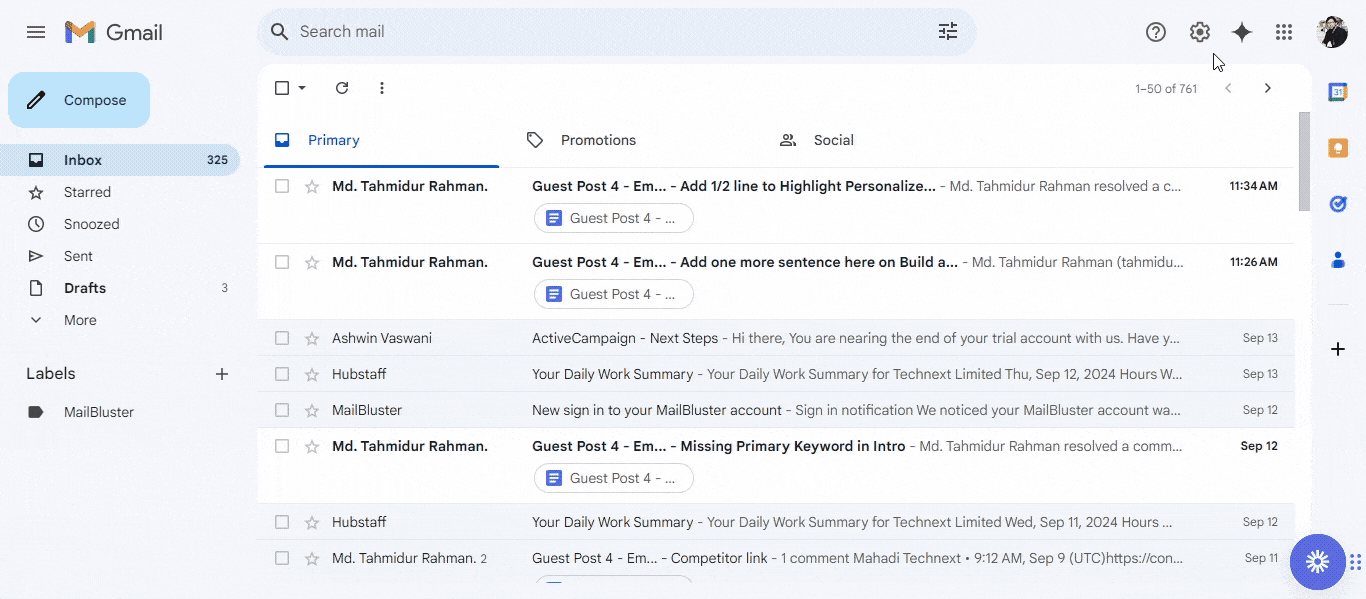Open the Drafts folder

pos(84,287)
